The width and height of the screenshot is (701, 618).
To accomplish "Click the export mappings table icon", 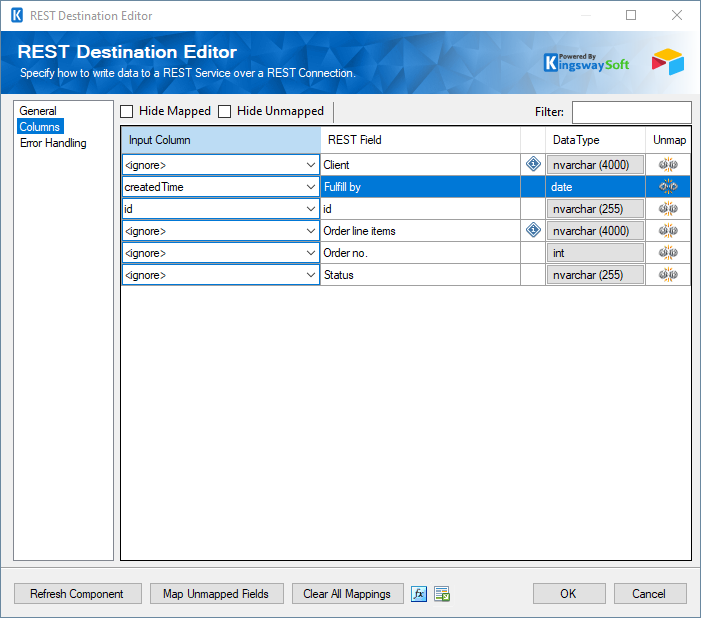I will [442, 594].
